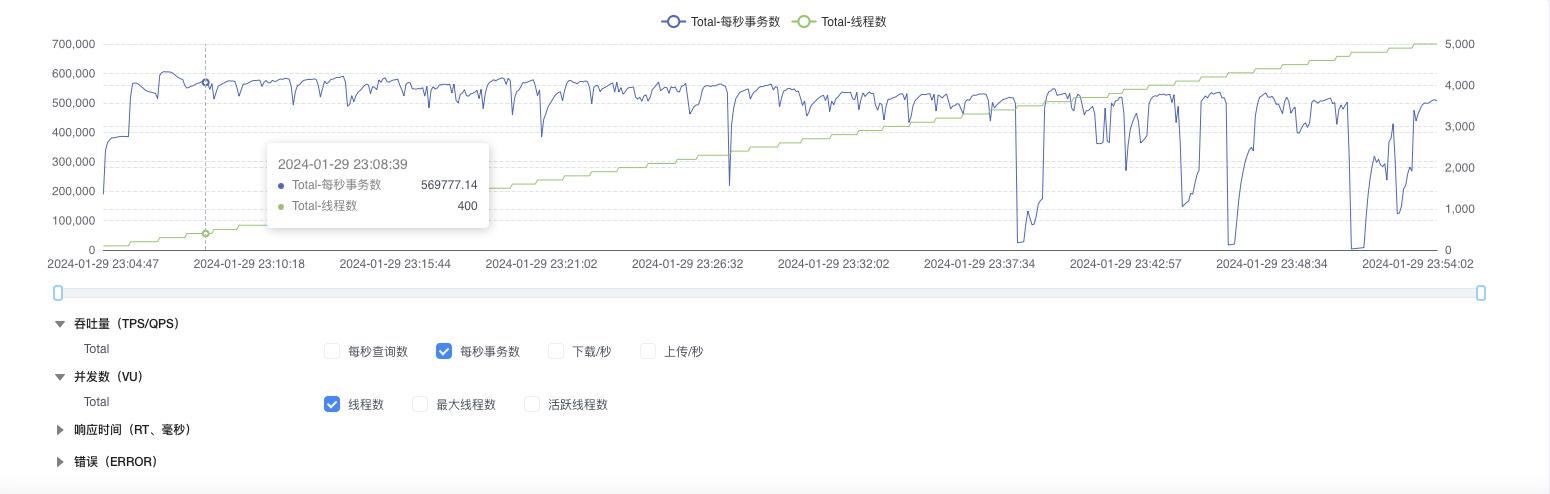1550x494 pixels.
Task: Uncheck the 线程数 checkbox
Action: point(332,404)
